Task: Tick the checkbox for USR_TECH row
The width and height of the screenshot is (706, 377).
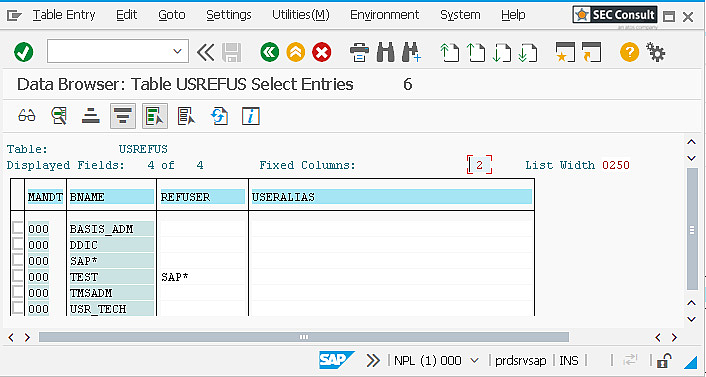Action: [18, 309]
